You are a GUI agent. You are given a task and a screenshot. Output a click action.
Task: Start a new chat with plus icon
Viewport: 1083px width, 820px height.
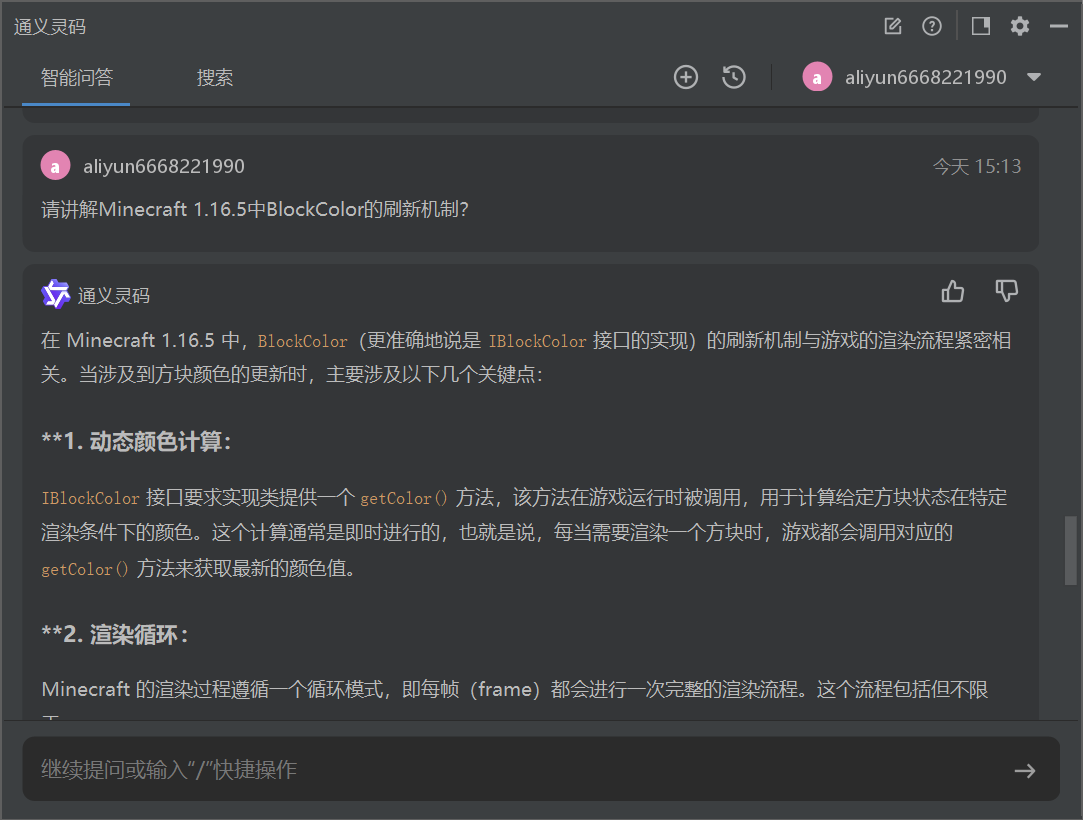pos(686,77)
